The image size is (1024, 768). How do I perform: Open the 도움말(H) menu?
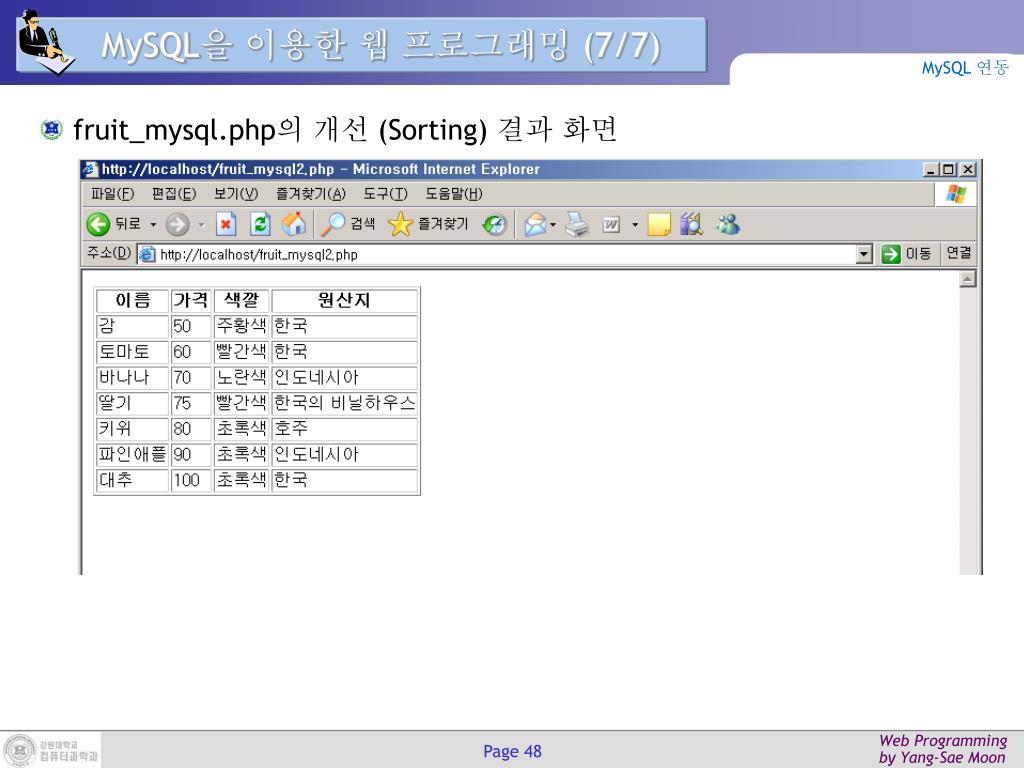[x=454, y=194]
